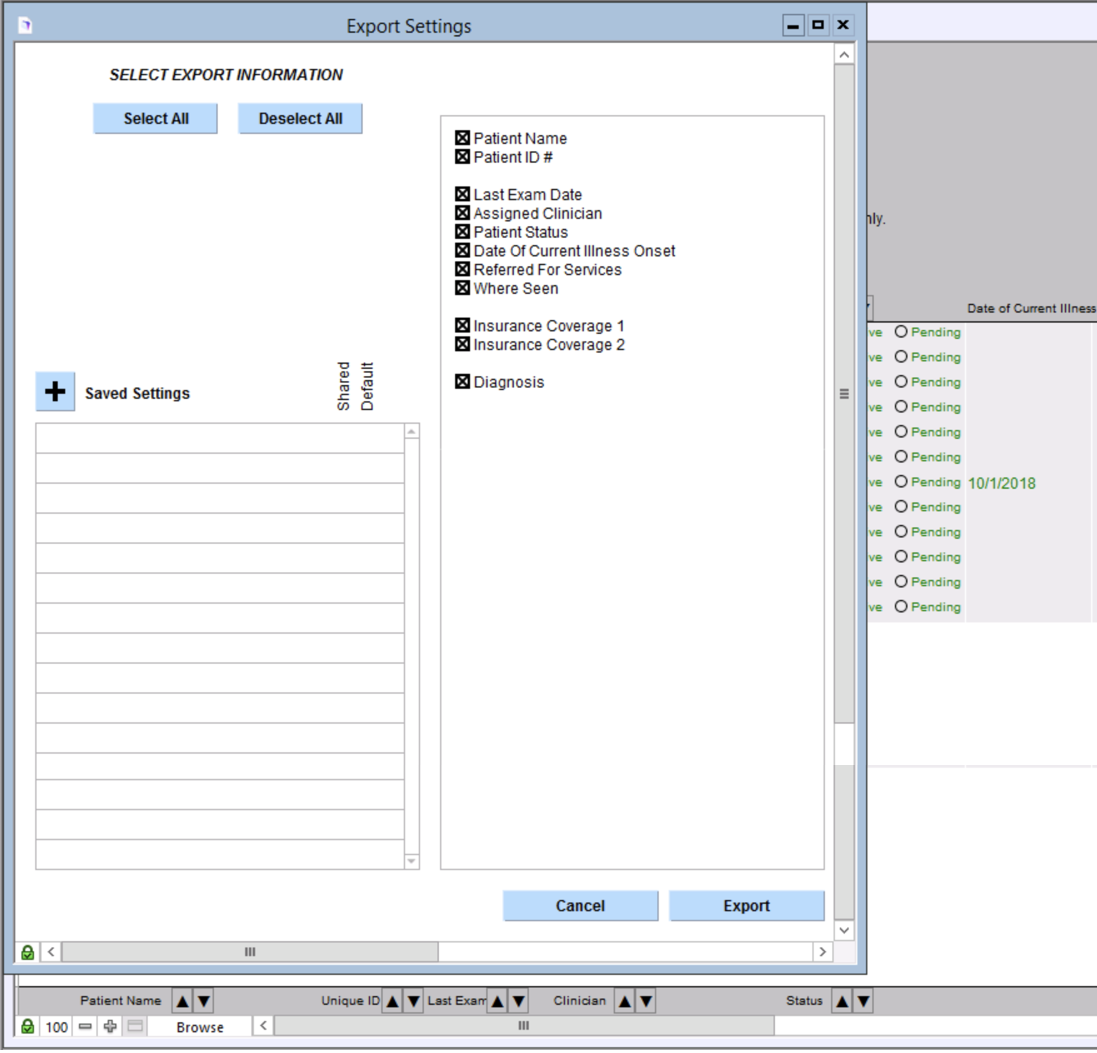Sort Status ascending with up arrow
This screenshot has width=1097, height=1053.
[842, 1001]
